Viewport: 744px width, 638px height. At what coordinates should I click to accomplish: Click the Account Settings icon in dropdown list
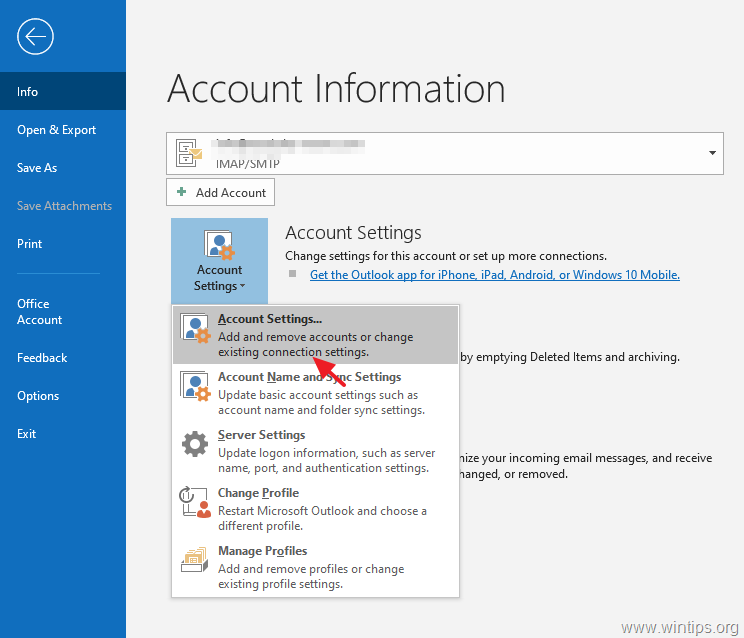point(195,328)
